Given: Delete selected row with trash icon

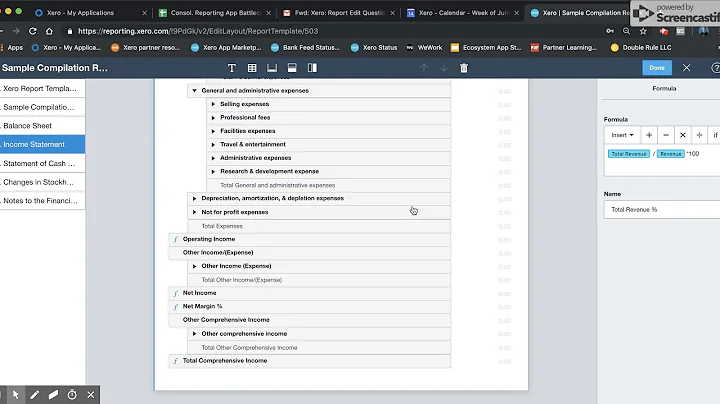Looking at the screenshot, I should [464, 68].
